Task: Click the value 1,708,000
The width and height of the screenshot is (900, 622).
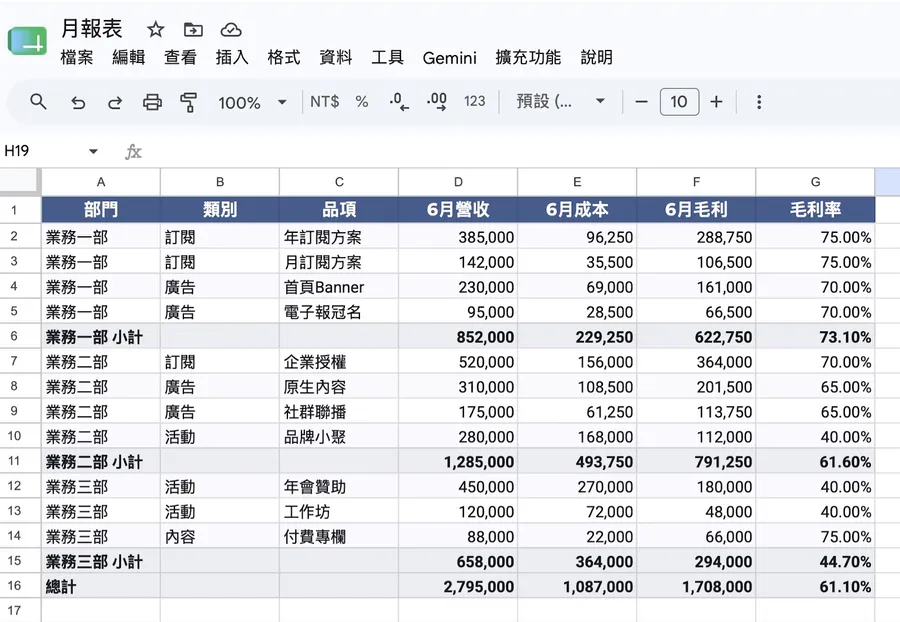Action: click(x=696, y=586)
